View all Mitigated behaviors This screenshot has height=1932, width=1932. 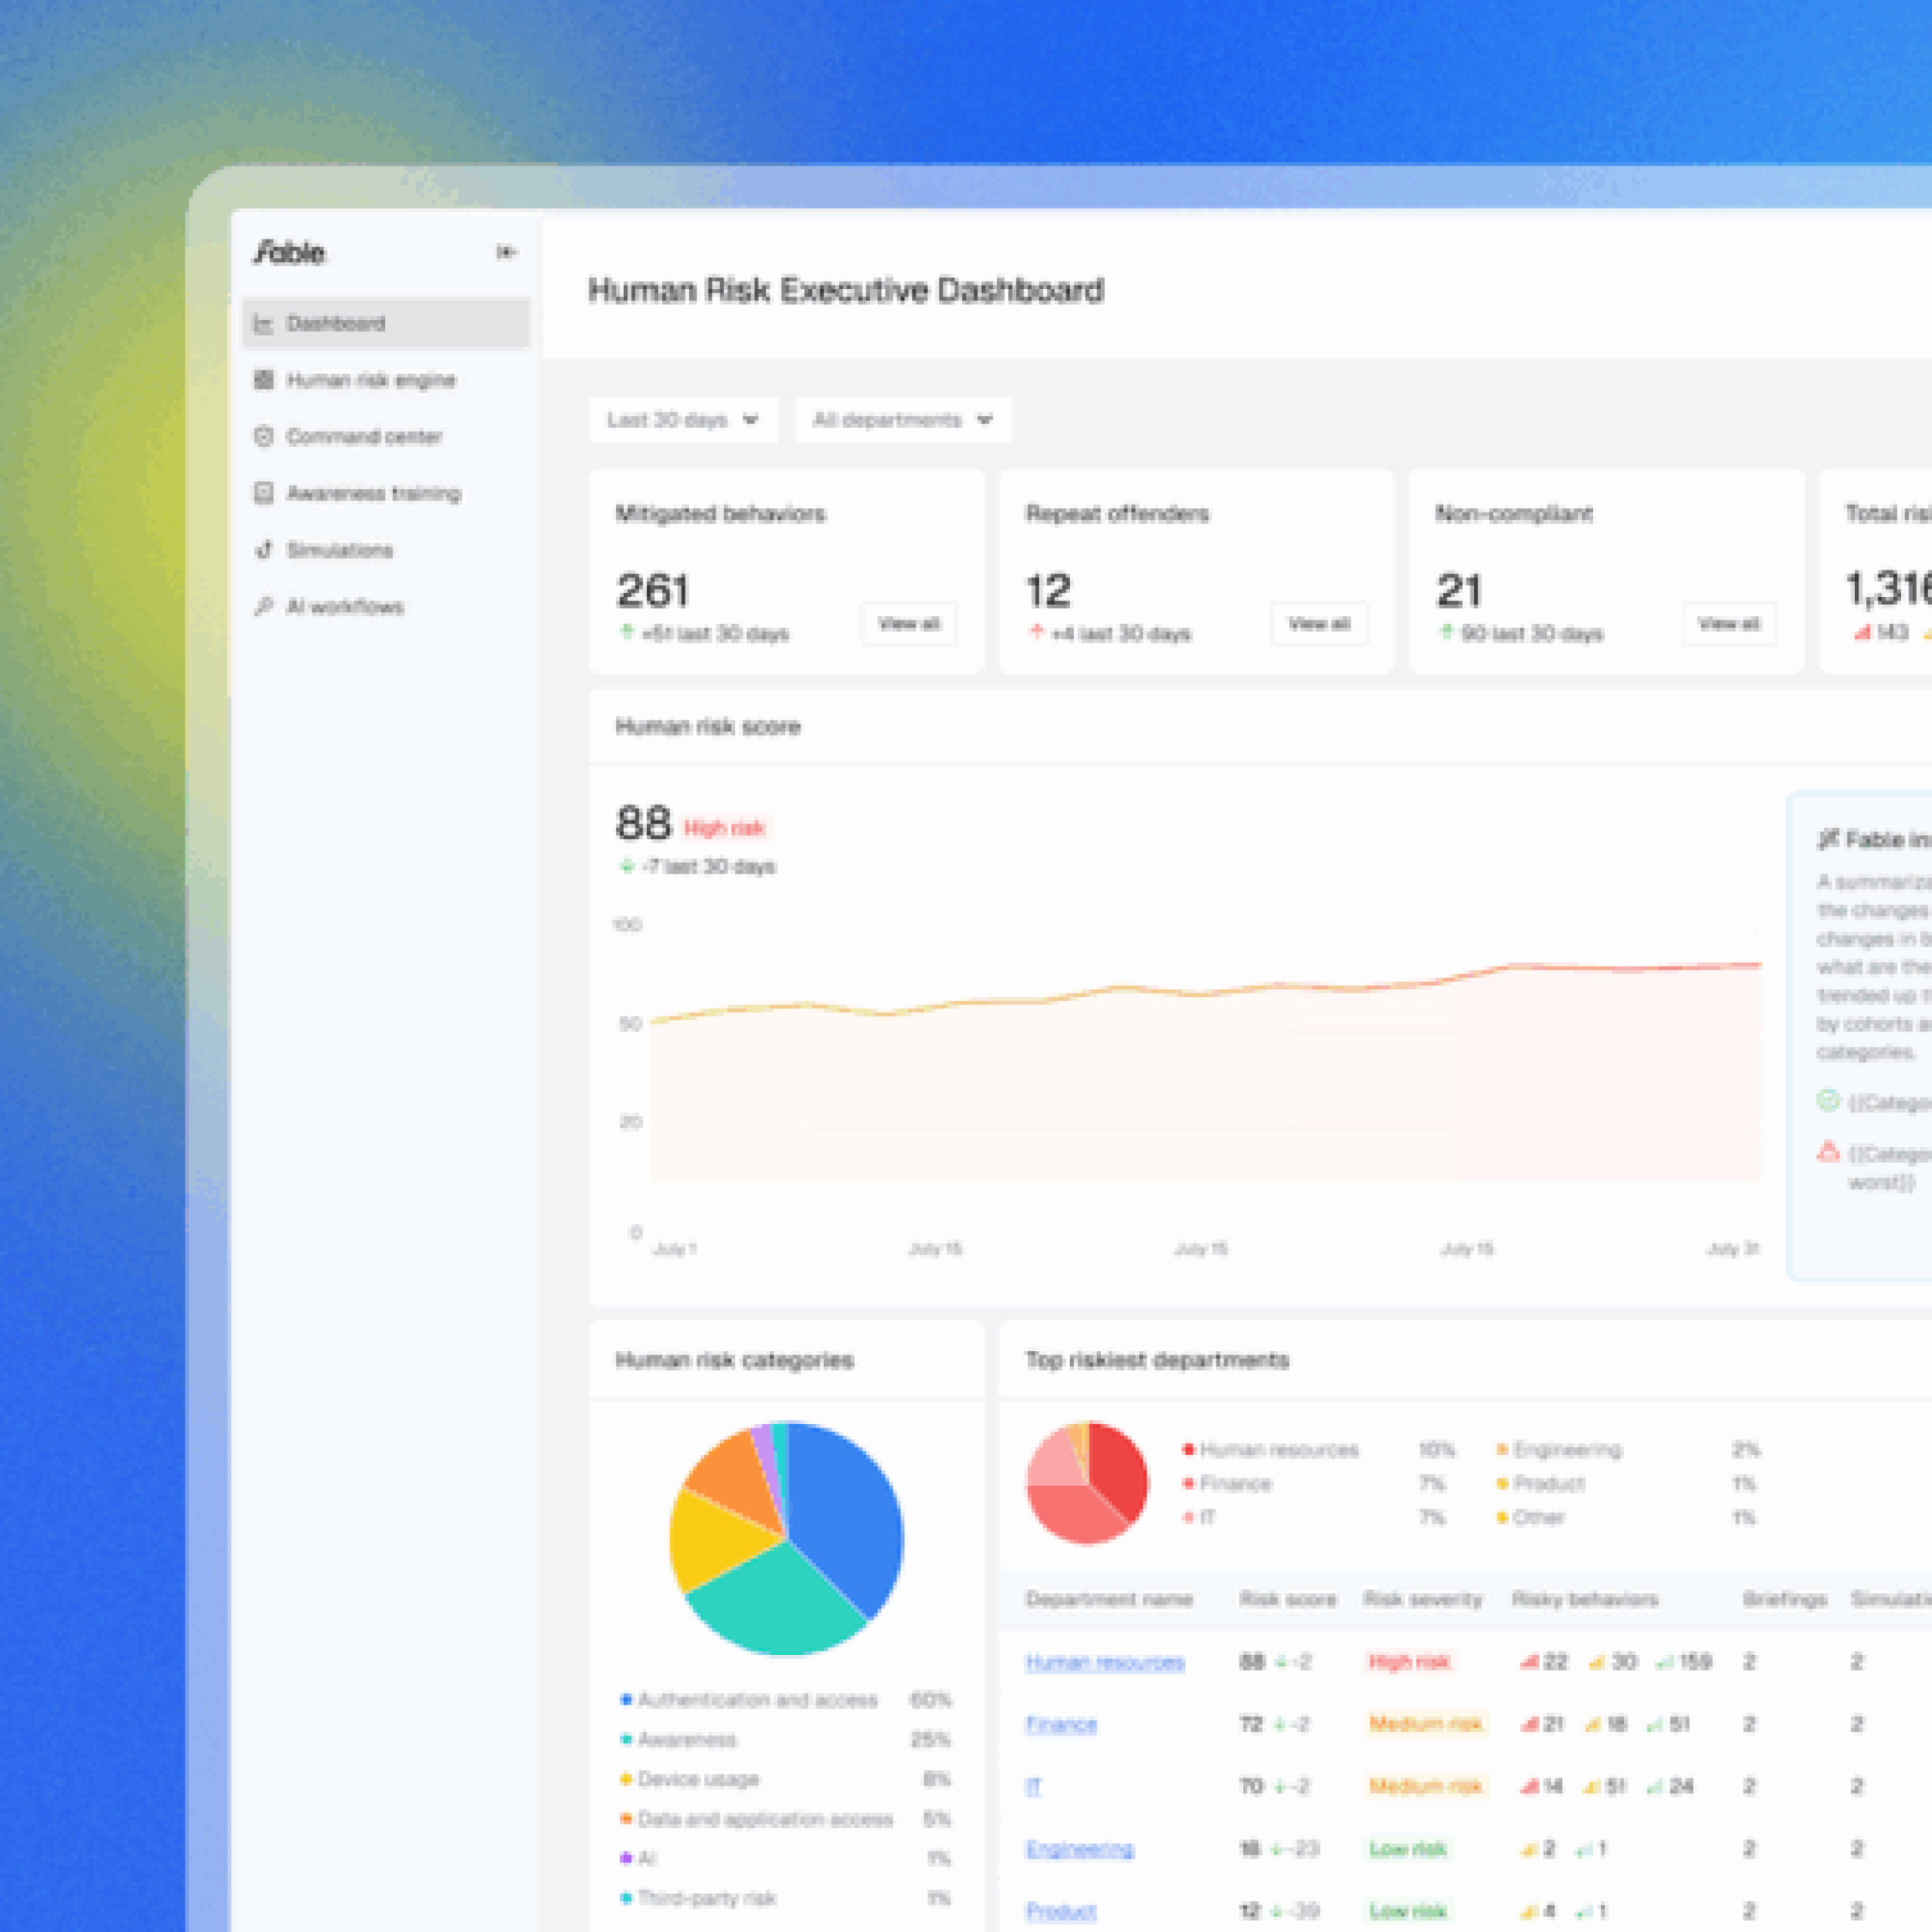click(909, 624)
